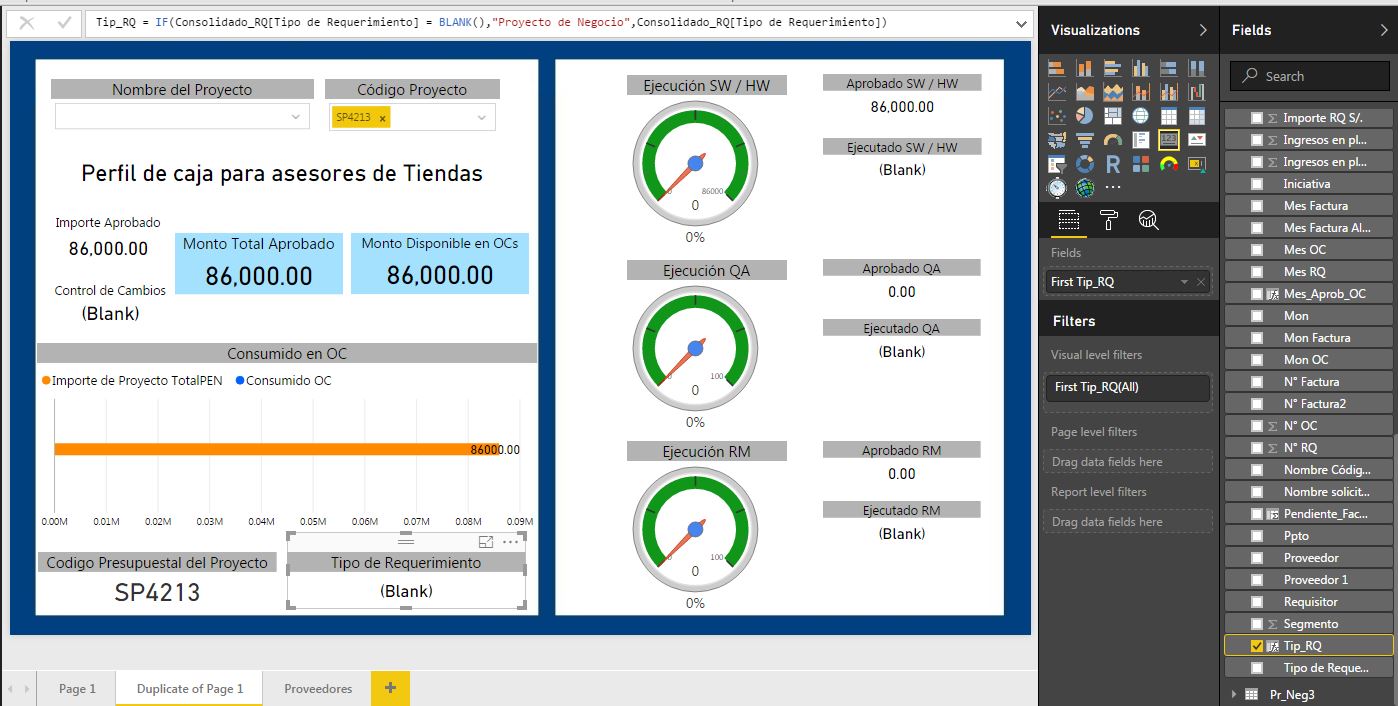Image resolution: width=1398 pixels, height=706 pixels.
Task: Enable the Segmento field checkbox
Action: 1257,624
